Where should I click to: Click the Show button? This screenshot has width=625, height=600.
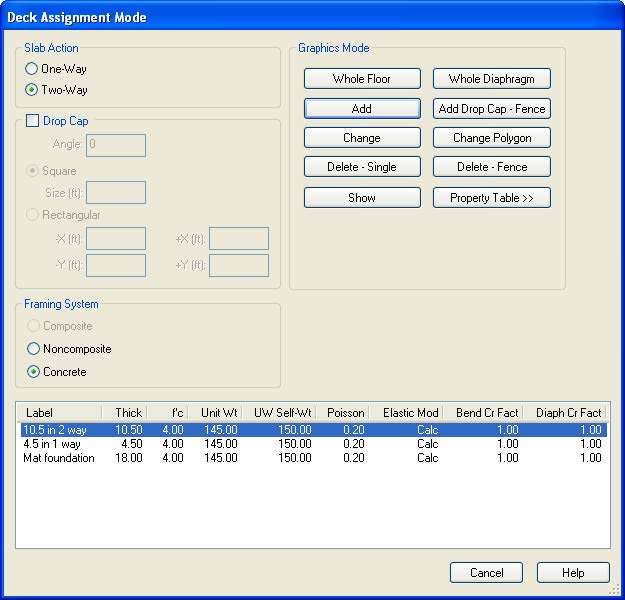tap(362, 198)
